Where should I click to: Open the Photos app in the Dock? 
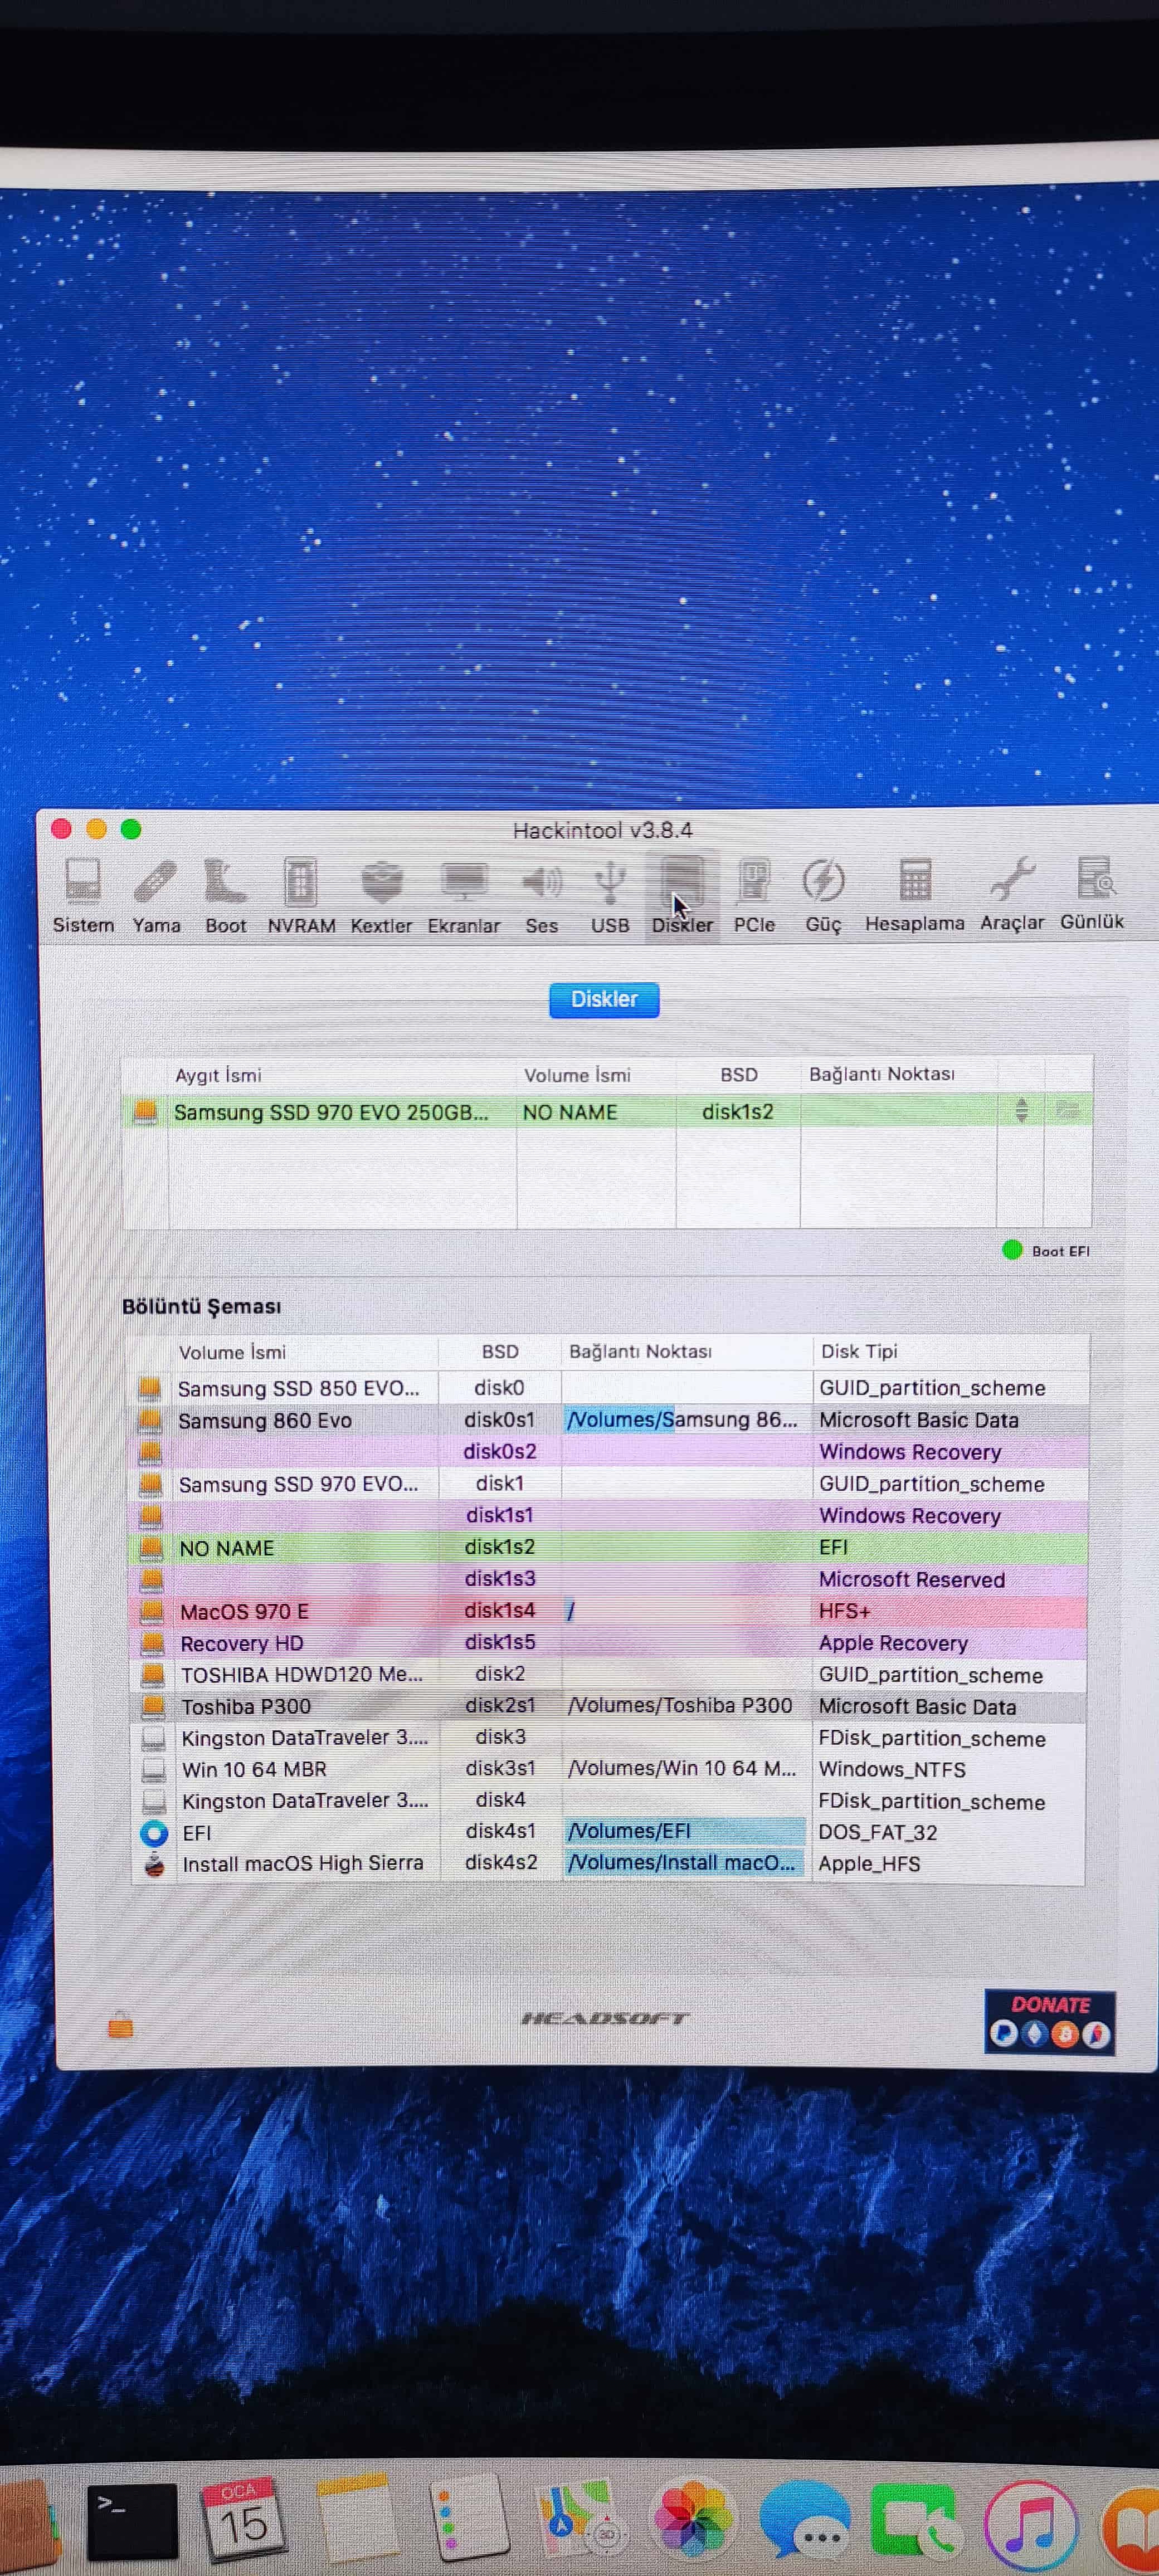click(691, 2520)
